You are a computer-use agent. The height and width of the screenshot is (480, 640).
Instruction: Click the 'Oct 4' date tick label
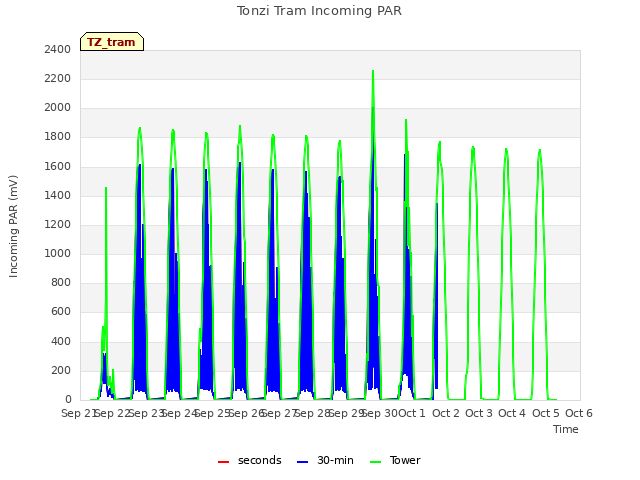pos(512,413)
